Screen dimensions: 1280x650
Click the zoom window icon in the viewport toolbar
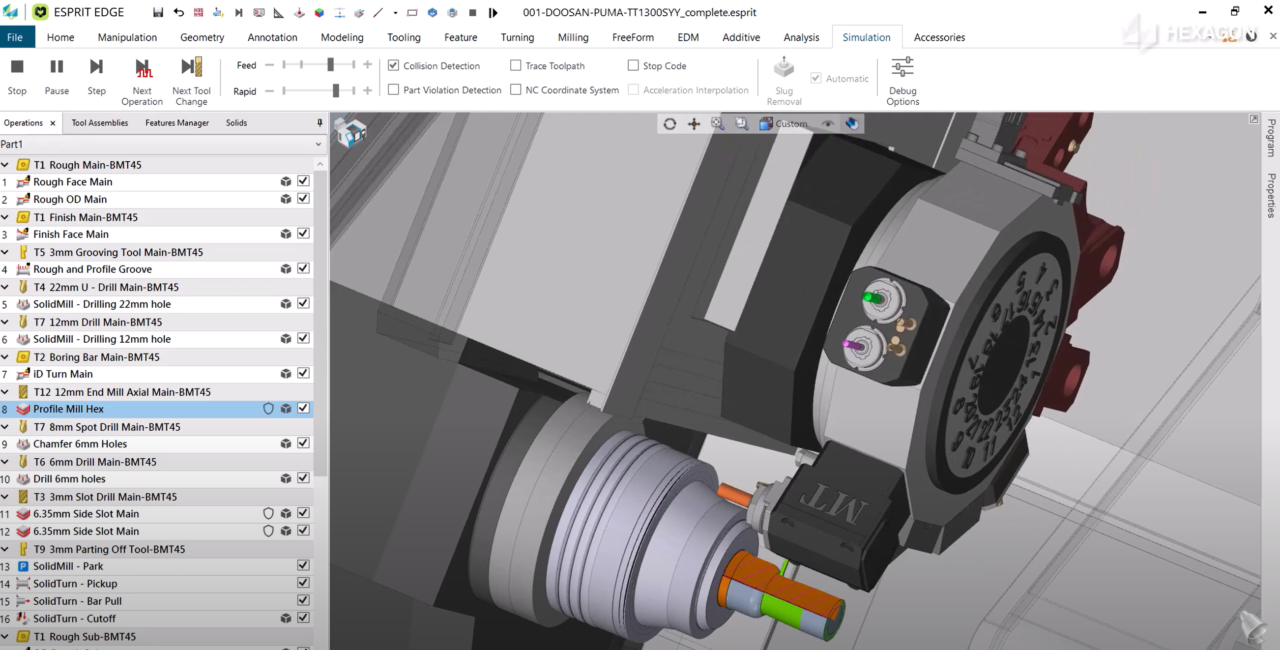pos(742,124)
